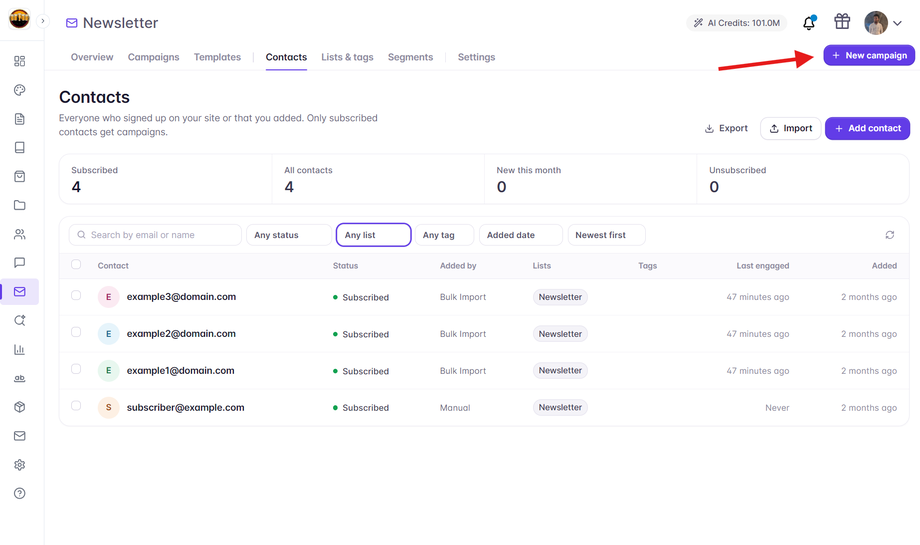Click the New campaign button
This screenshot has width=920, height=545.
pyautogui.click(x=869, y=55)
